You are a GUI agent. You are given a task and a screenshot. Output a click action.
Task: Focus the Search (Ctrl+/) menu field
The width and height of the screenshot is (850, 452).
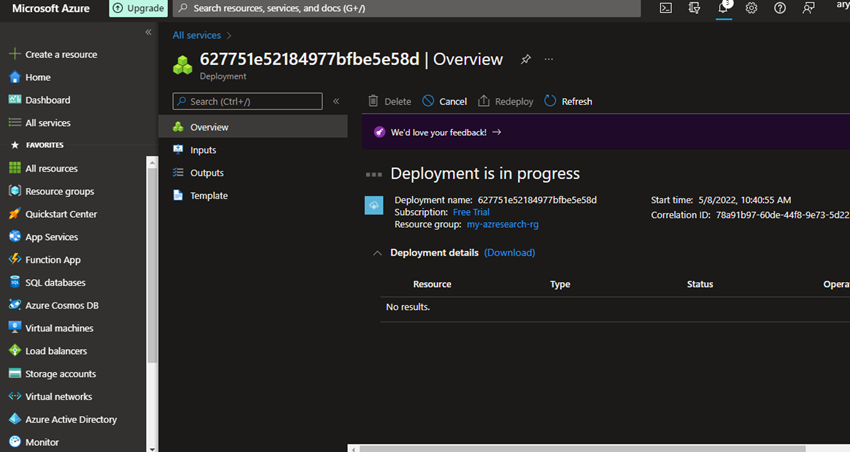tap(247, 101)
